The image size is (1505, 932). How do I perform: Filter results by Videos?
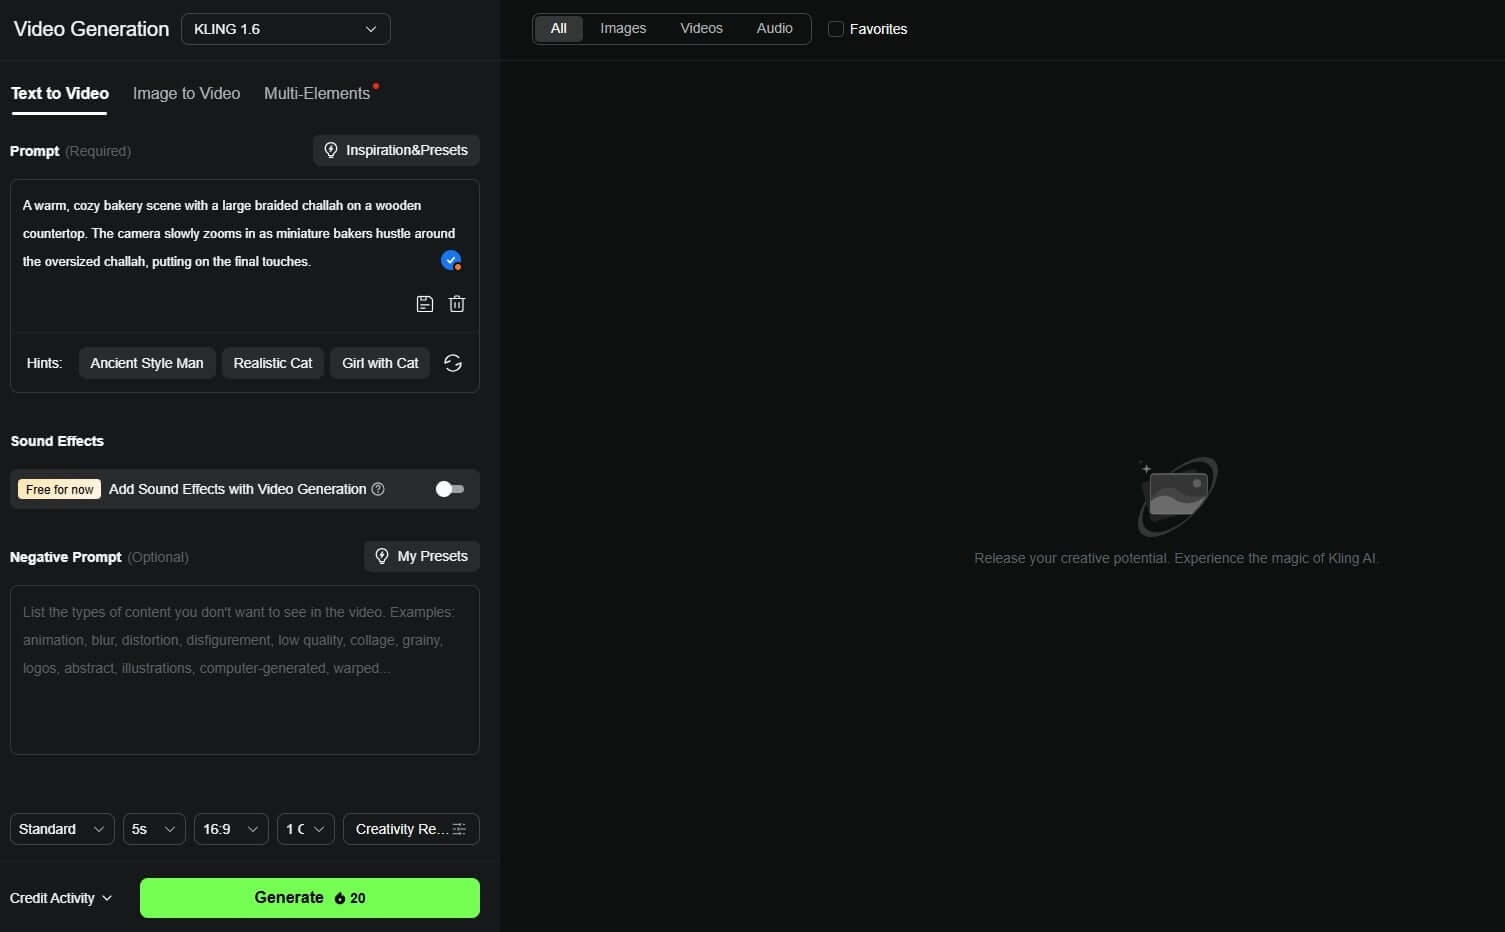pos(701,28)
